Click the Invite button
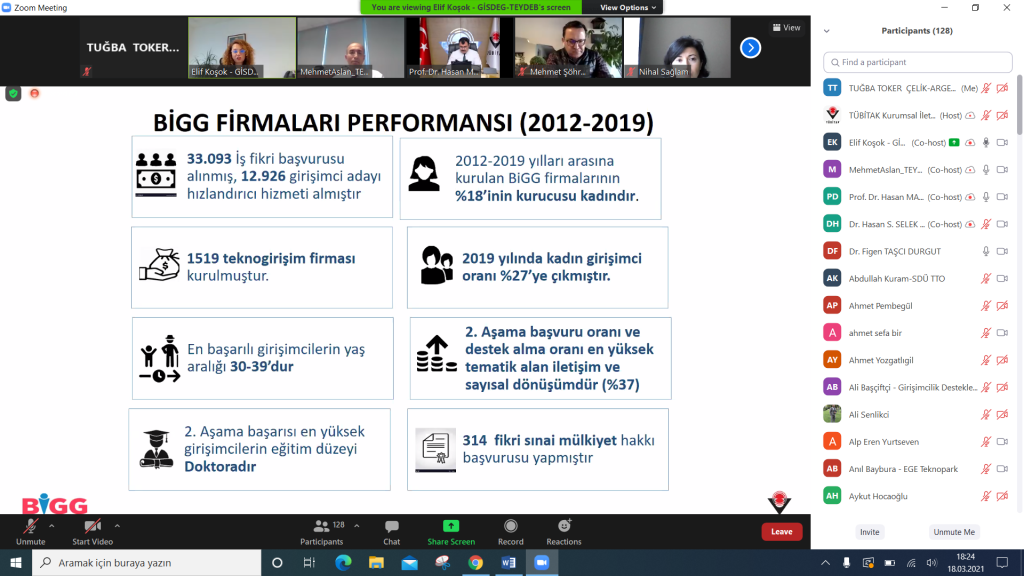1024x576 pixels. pos(869,532)
